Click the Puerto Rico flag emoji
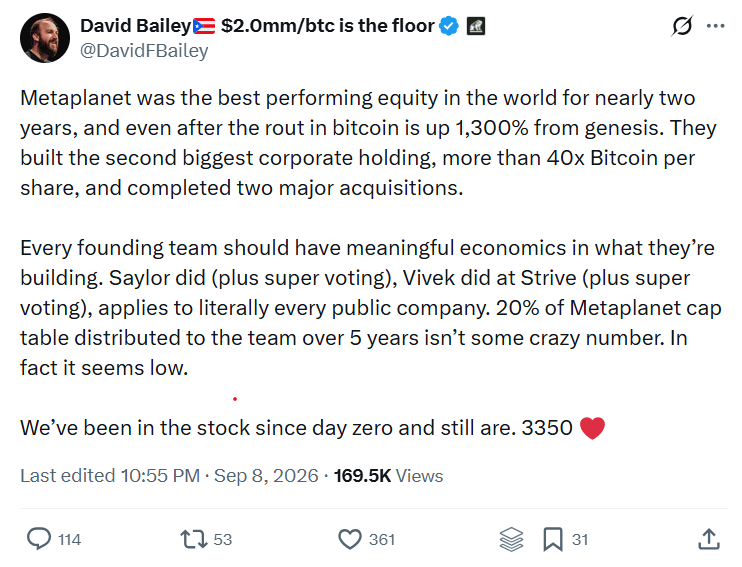Image resolution: width=742 pixels, height=567 pixels. (x=204, y=26)
